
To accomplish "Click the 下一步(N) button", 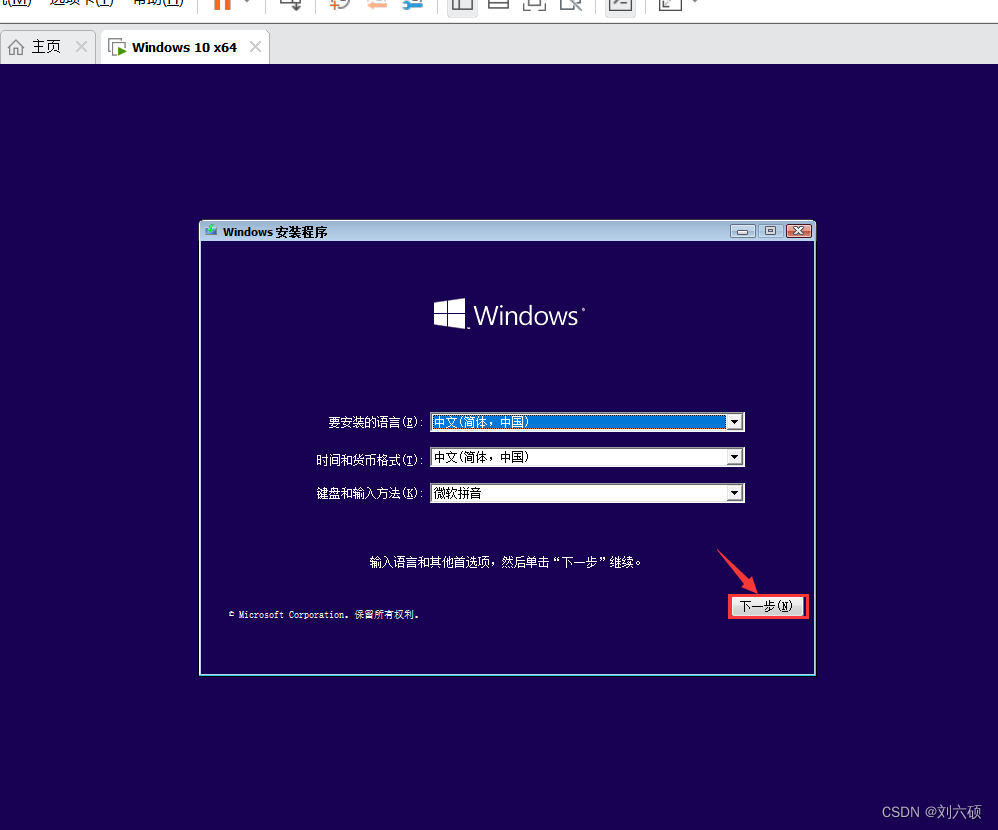I will click(766, 606).
